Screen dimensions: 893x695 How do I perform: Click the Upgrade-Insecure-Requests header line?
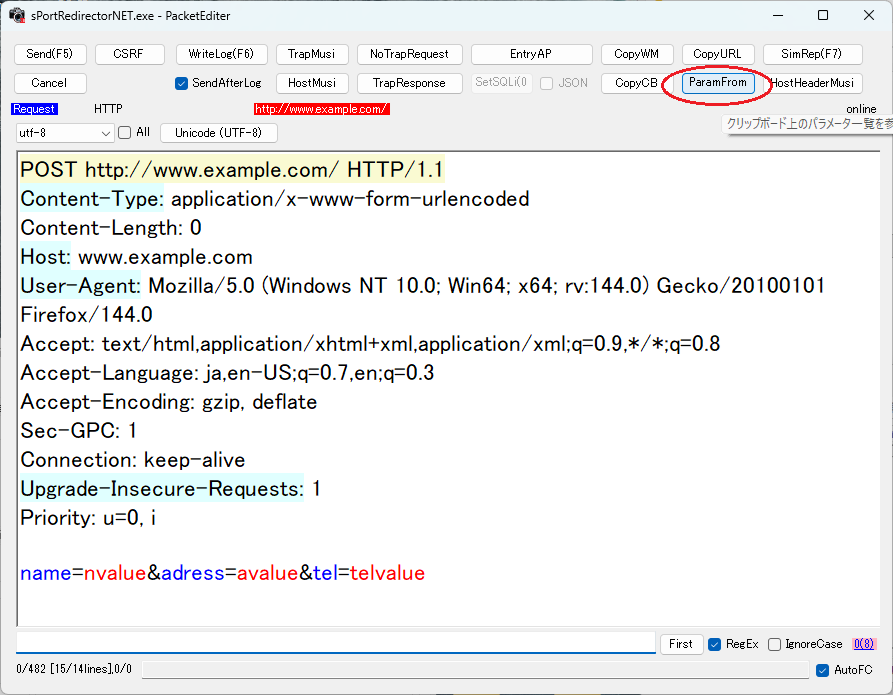170,489
